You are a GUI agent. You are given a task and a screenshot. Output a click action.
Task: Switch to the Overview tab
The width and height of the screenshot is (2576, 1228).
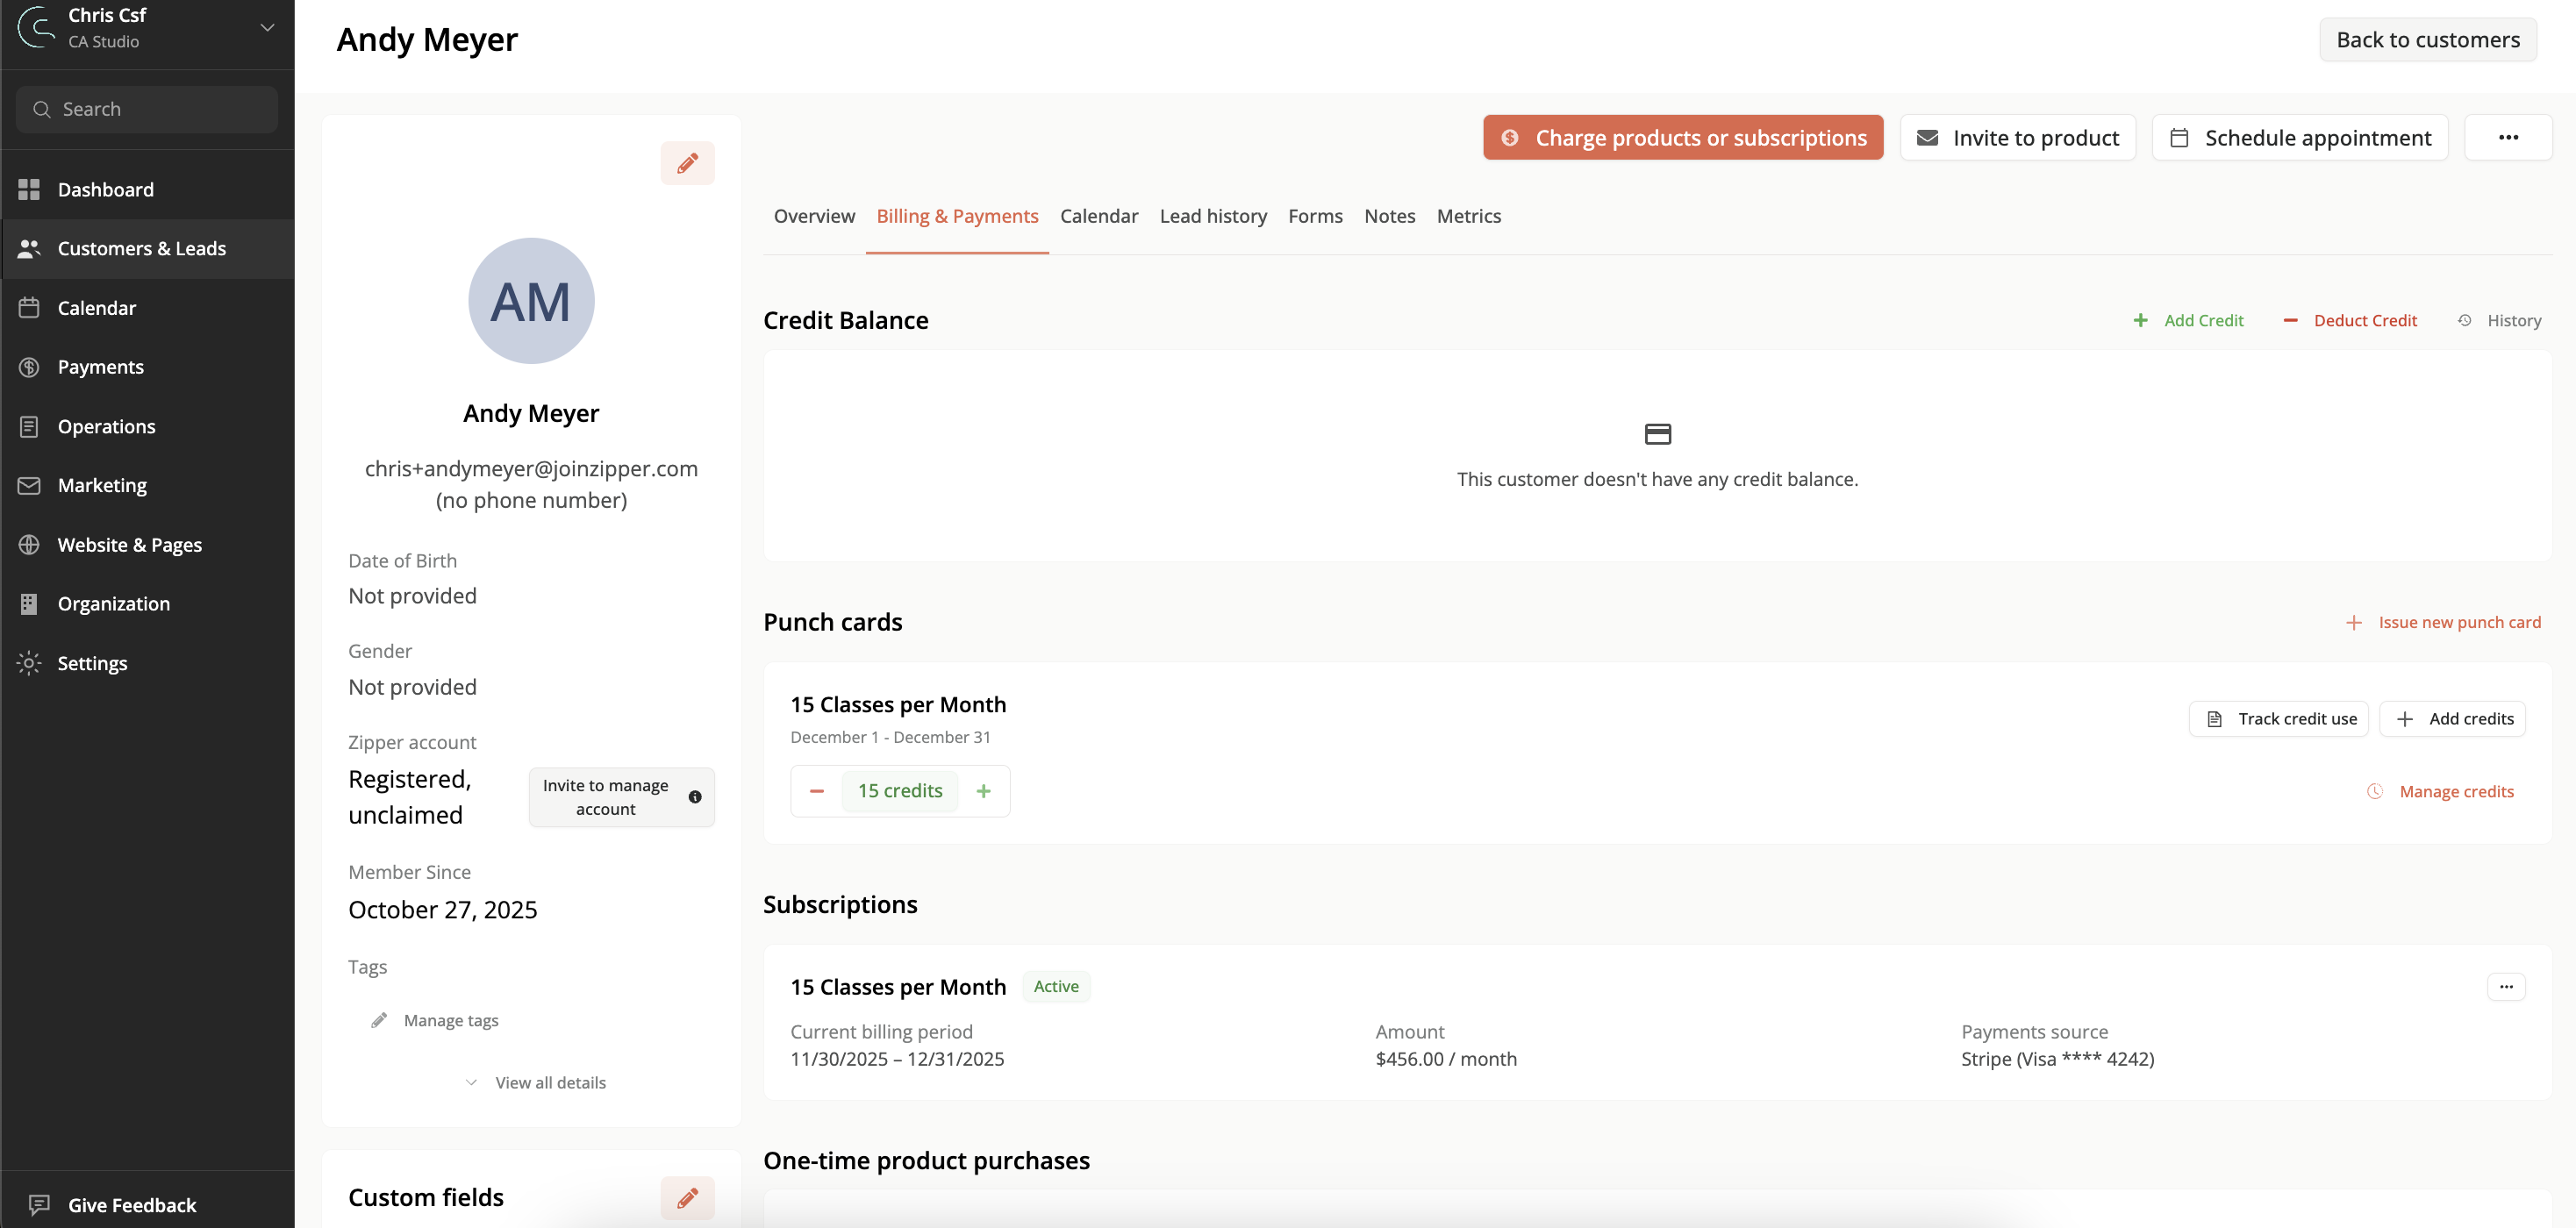(x=814, y=216)
